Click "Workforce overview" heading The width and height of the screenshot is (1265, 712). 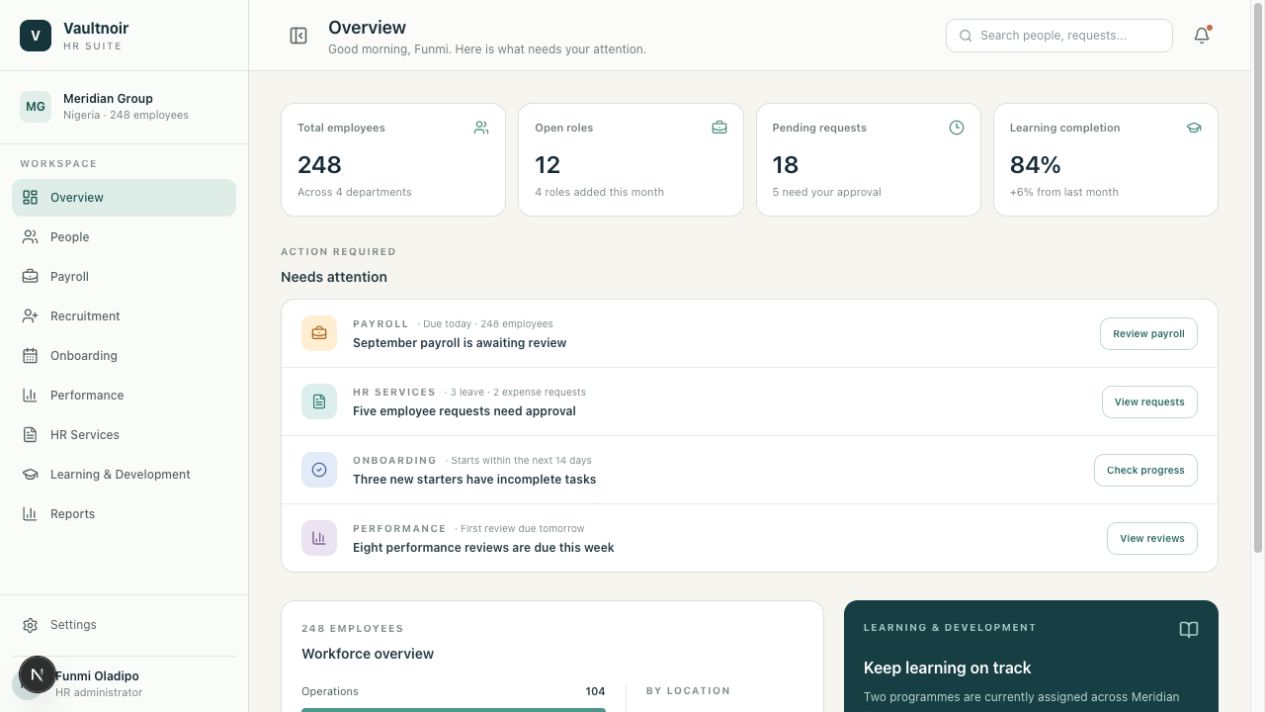pyautogui.click(x=368, y=654)
